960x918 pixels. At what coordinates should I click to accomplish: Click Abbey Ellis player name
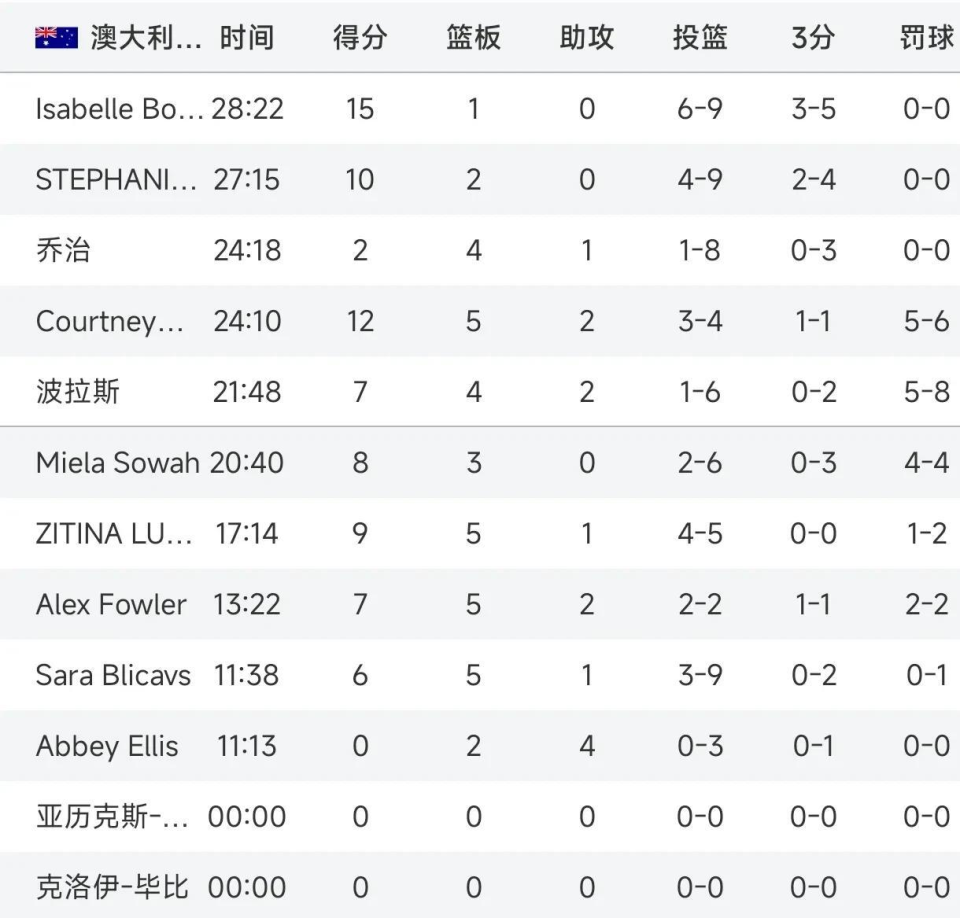(x=107, y=746)
